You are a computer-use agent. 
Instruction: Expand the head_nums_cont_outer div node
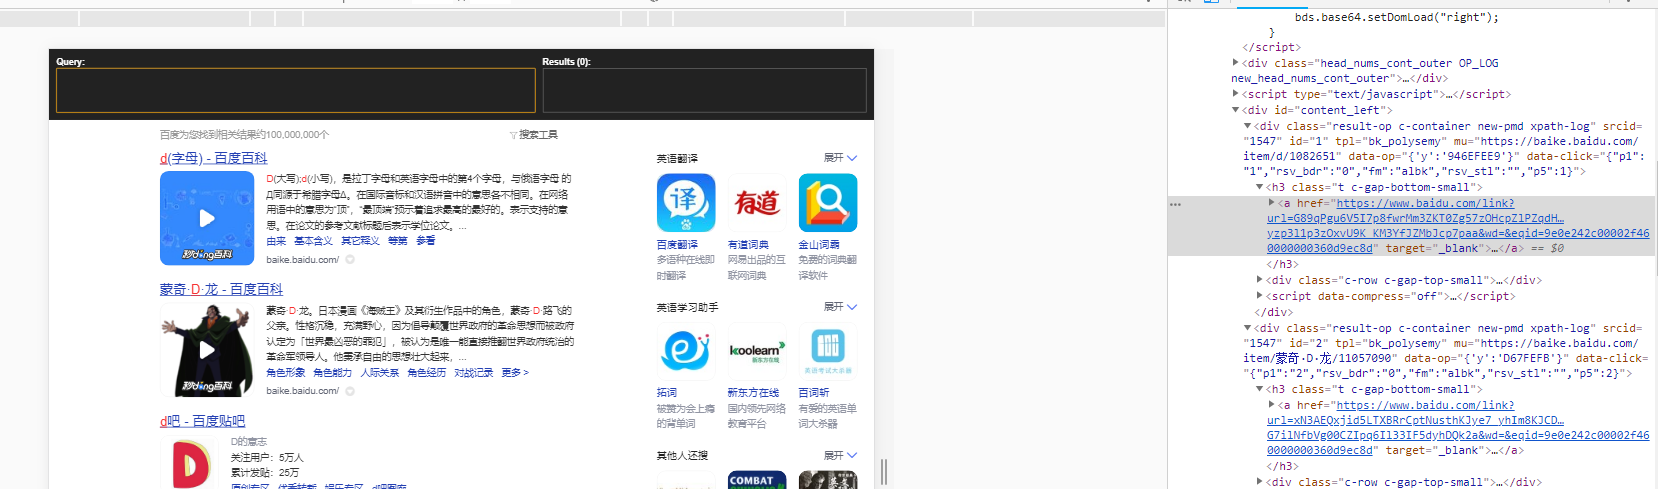1236,63
